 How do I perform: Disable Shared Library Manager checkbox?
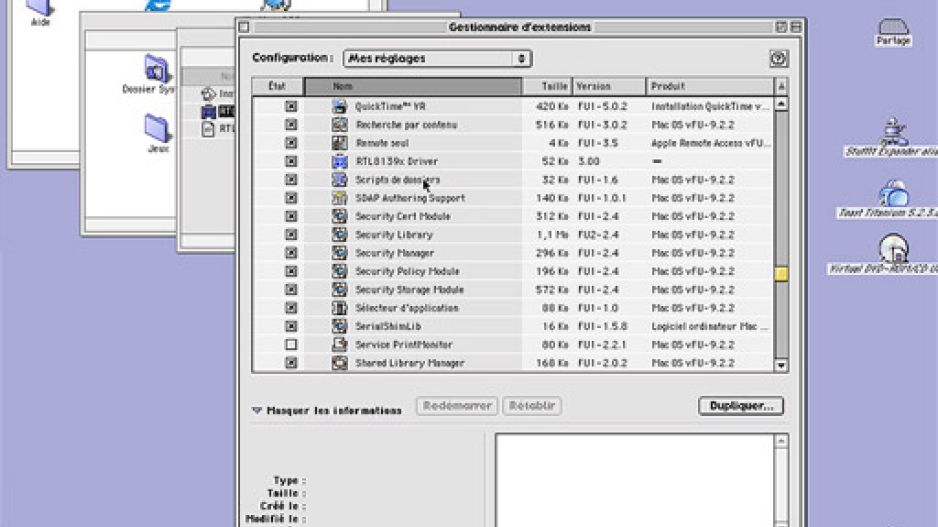291,363
